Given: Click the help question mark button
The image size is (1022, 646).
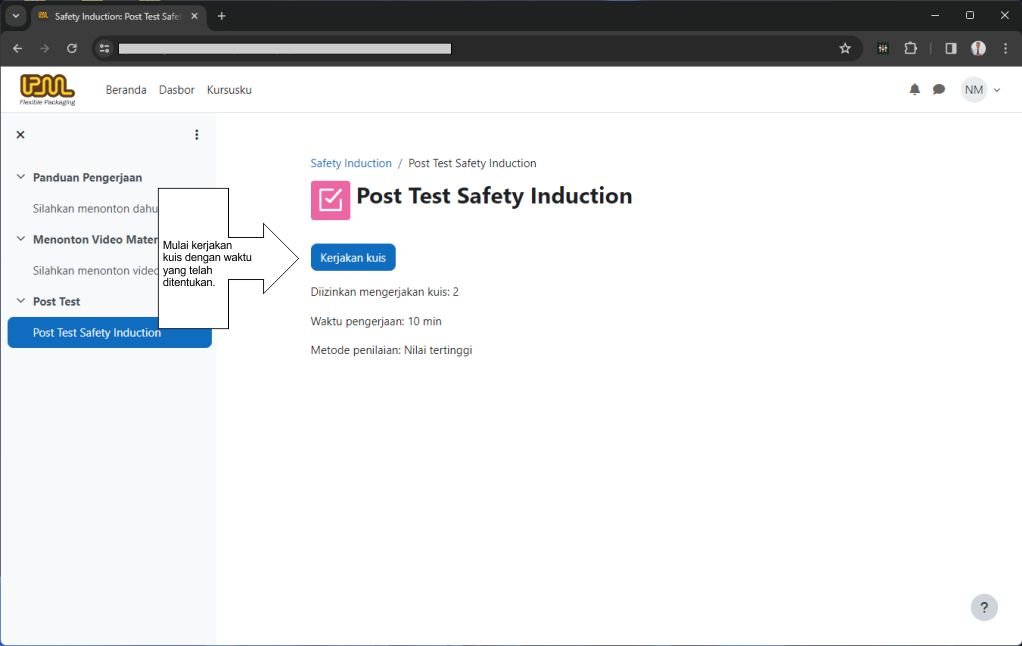Looking at the screenshot, I should click(x=984, y=607).
